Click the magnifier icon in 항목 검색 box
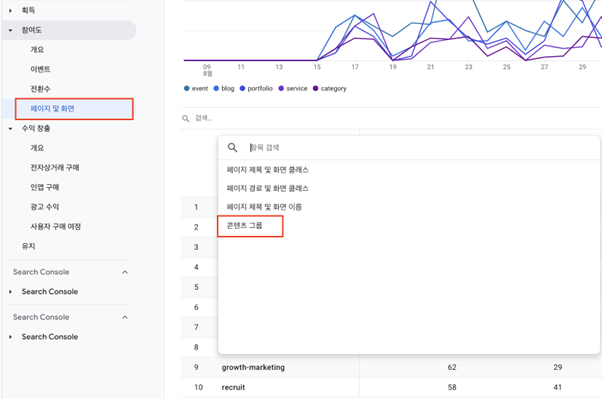This screenshot has width=602, height=399. (x=232, y=147)
